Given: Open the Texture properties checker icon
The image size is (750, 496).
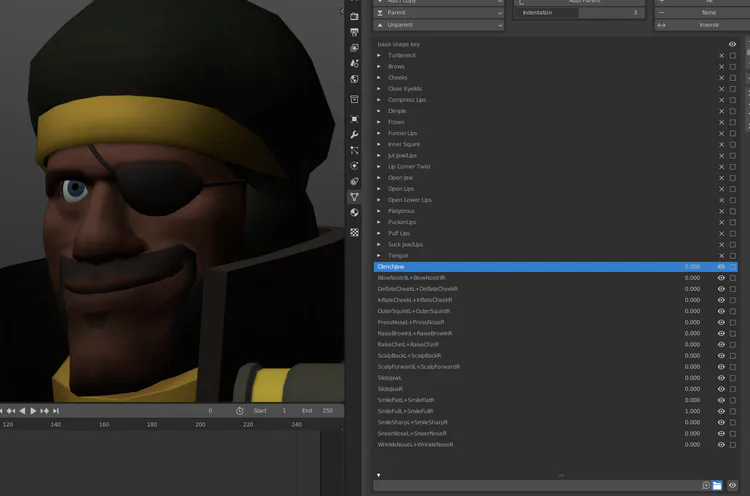Looking at the screenshot, I should tap(354, 232).
